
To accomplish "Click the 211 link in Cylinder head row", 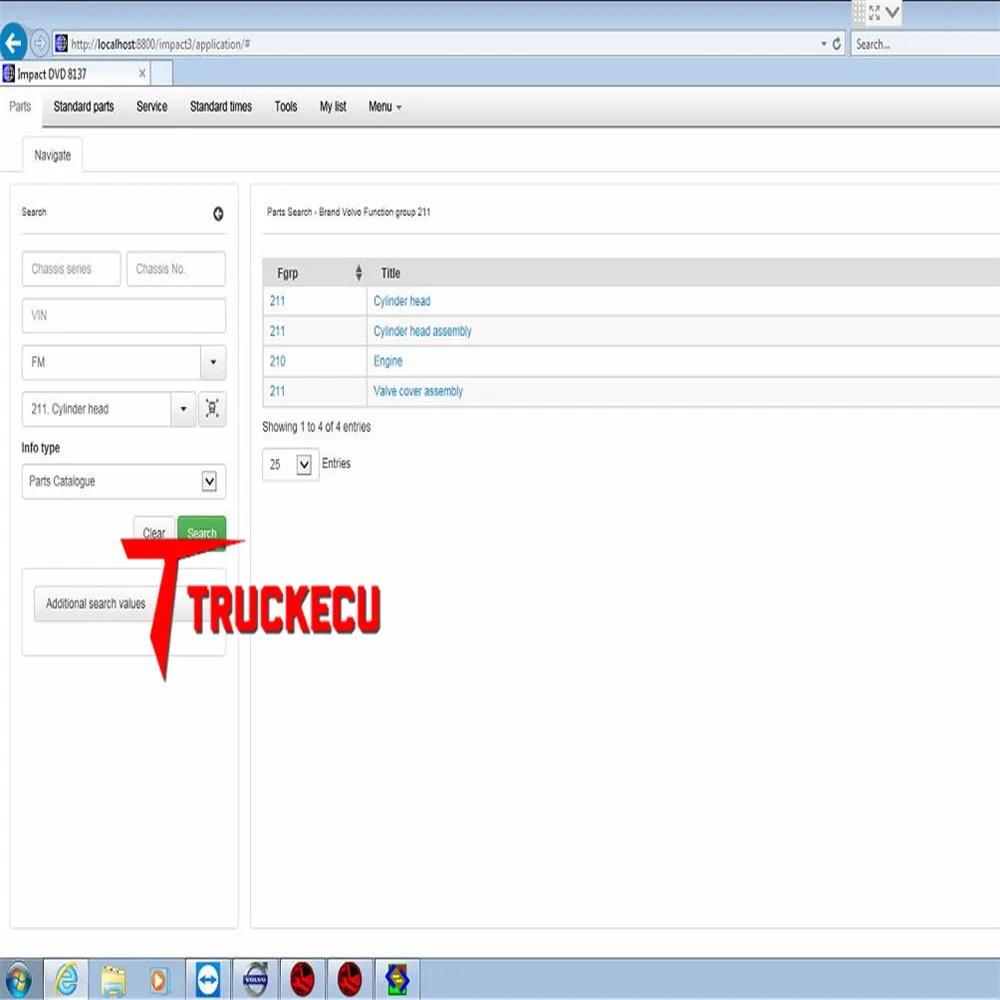I will pyautogui.click(x=277, y=301).
